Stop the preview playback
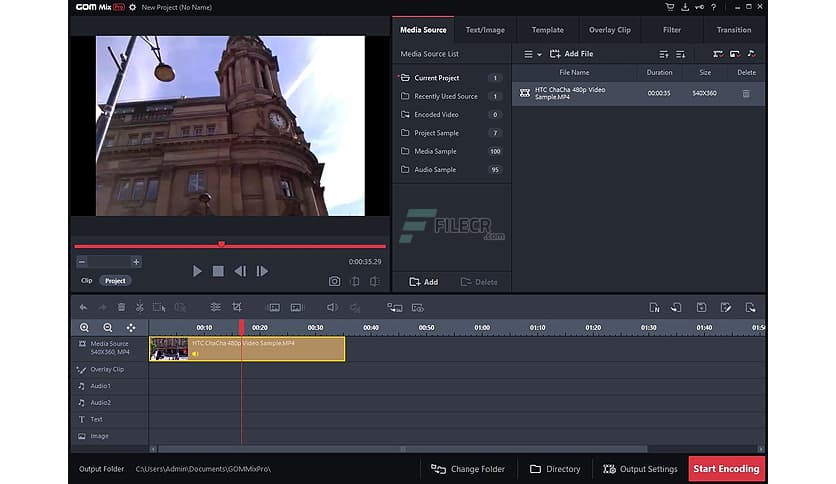Screen dimensions: 836x484 click(x=218, y=271)
